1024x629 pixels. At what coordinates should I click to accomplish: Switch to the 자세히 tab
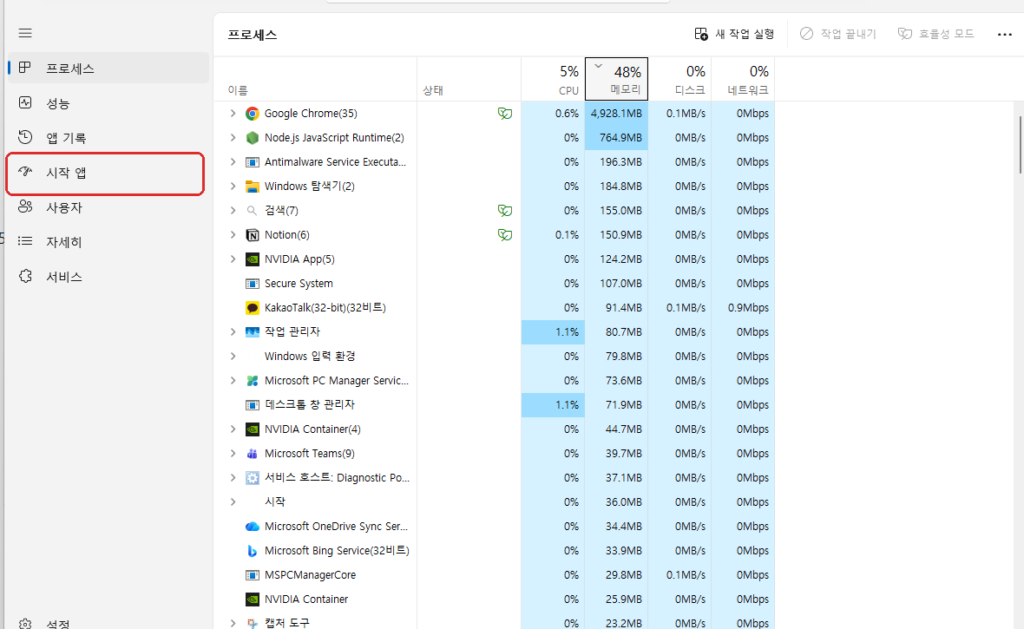coord(108,242)
